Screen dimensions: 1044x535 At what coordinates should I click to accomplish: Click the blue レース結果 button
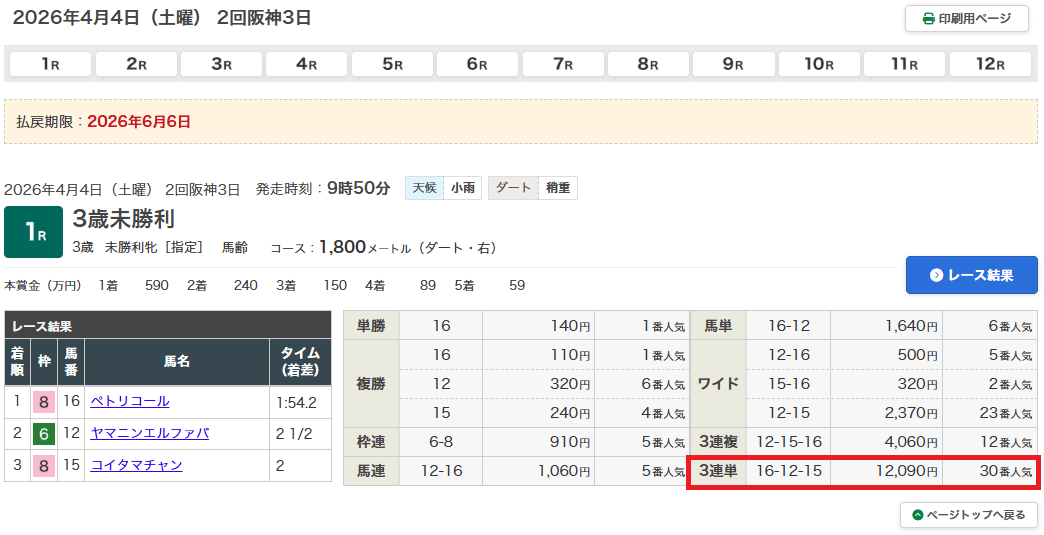(x=971, y=275)
